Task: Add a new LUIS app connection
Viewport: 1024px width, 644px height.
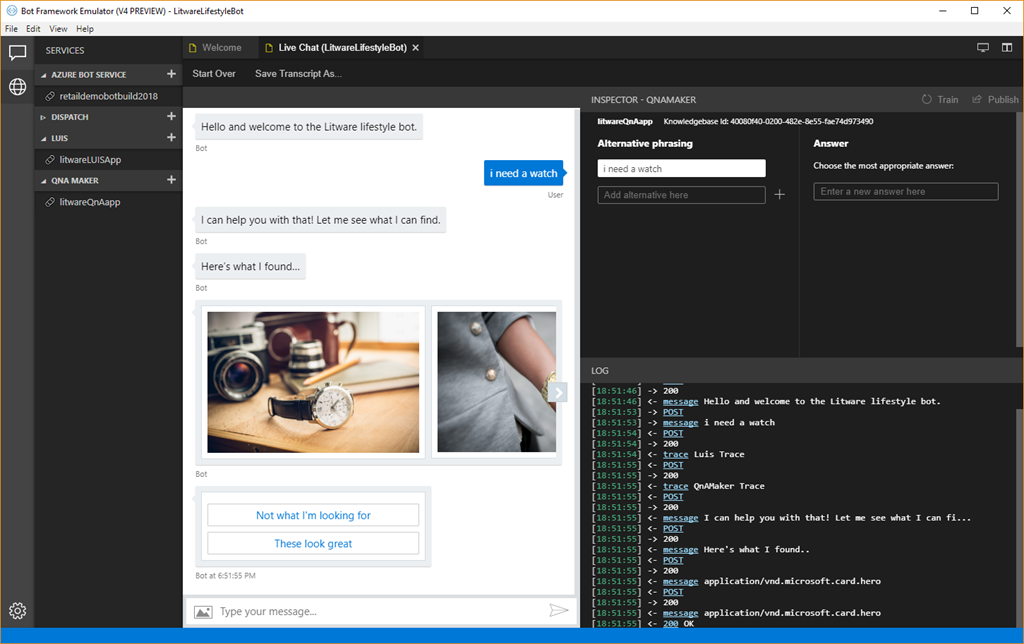Action: [x=171, y=137]
